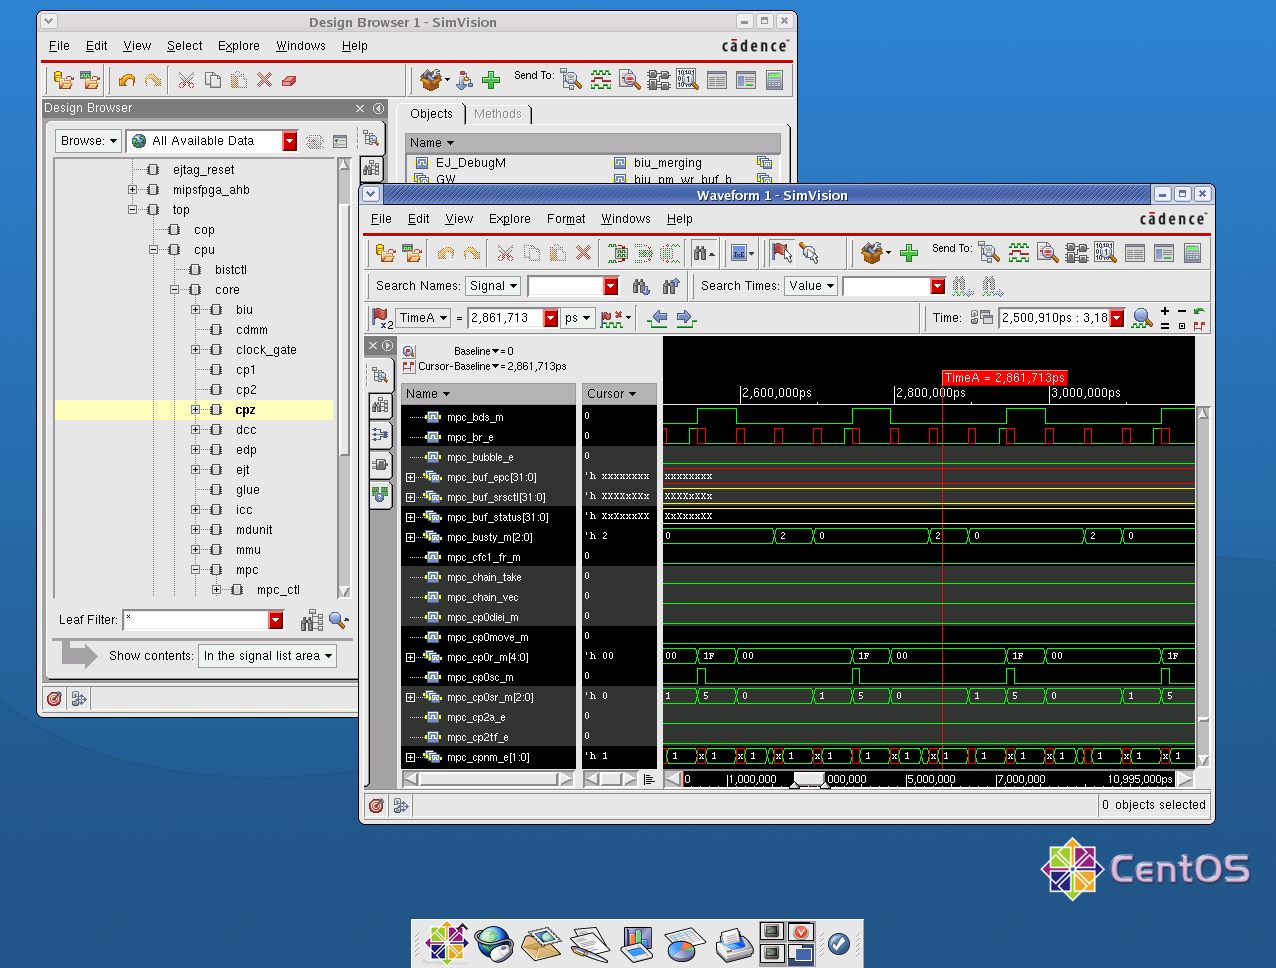
Task: Open the Search Names Signal dropdown
Action: 493,286
